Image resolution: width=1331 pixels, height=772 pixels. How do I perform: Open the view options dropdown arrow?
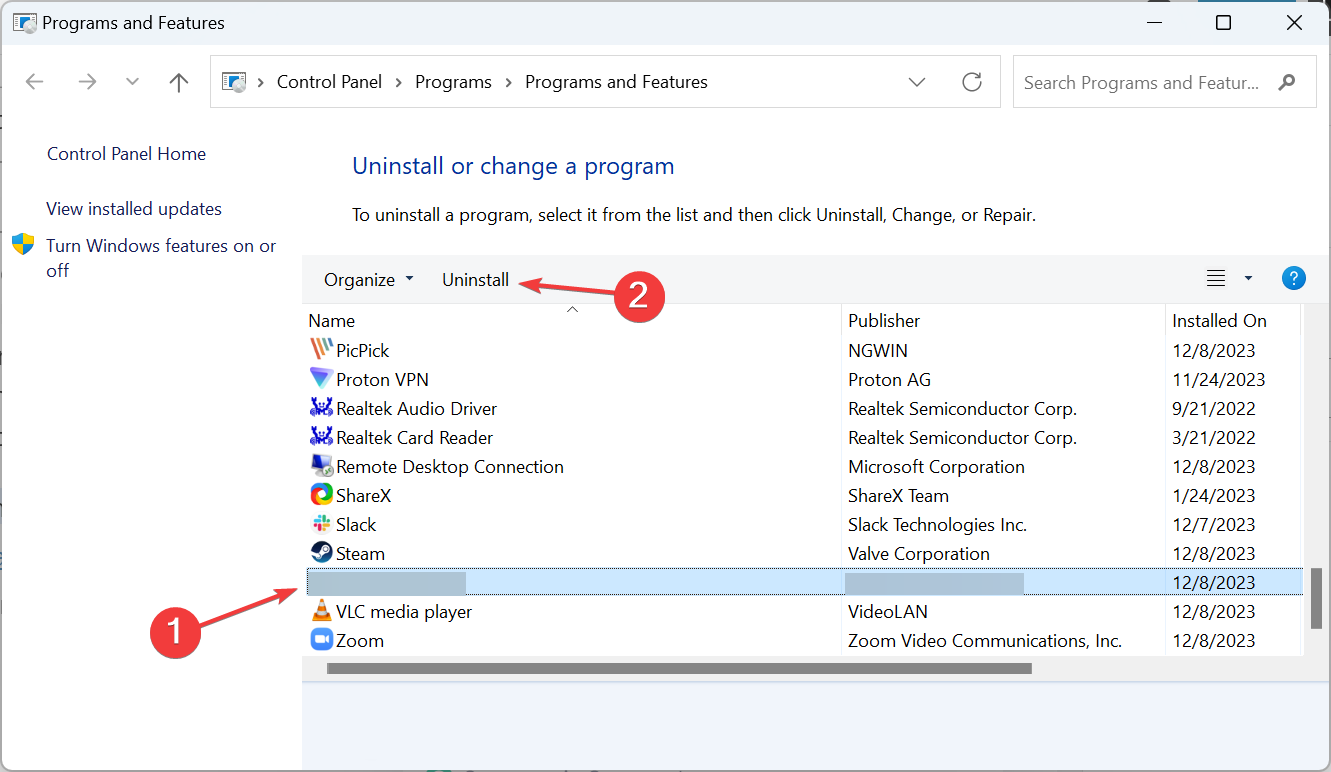tap(1248, 278)
